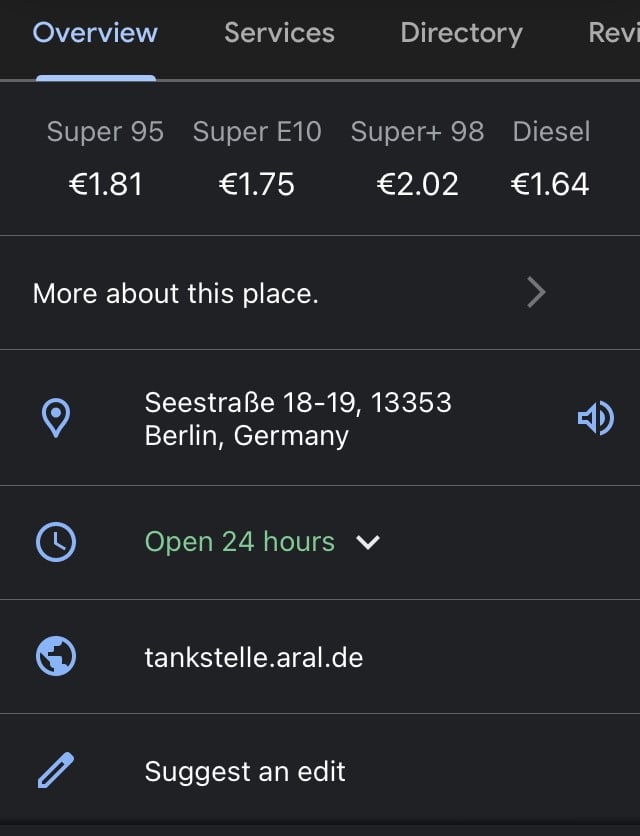Viewport: 640px width, 836px height.
Task: Click the globe website icon
Action: [56, 657]
